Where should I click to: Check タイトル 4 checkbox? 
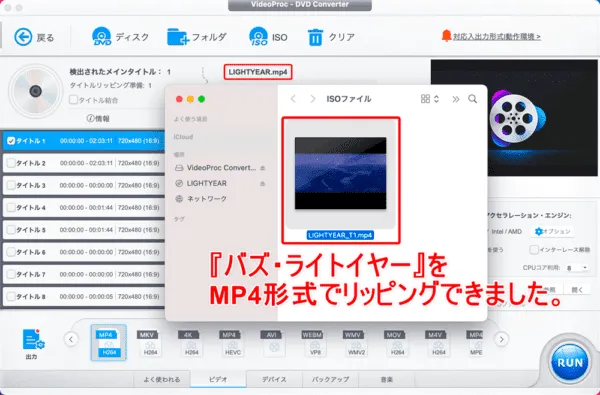coord(11,207)
